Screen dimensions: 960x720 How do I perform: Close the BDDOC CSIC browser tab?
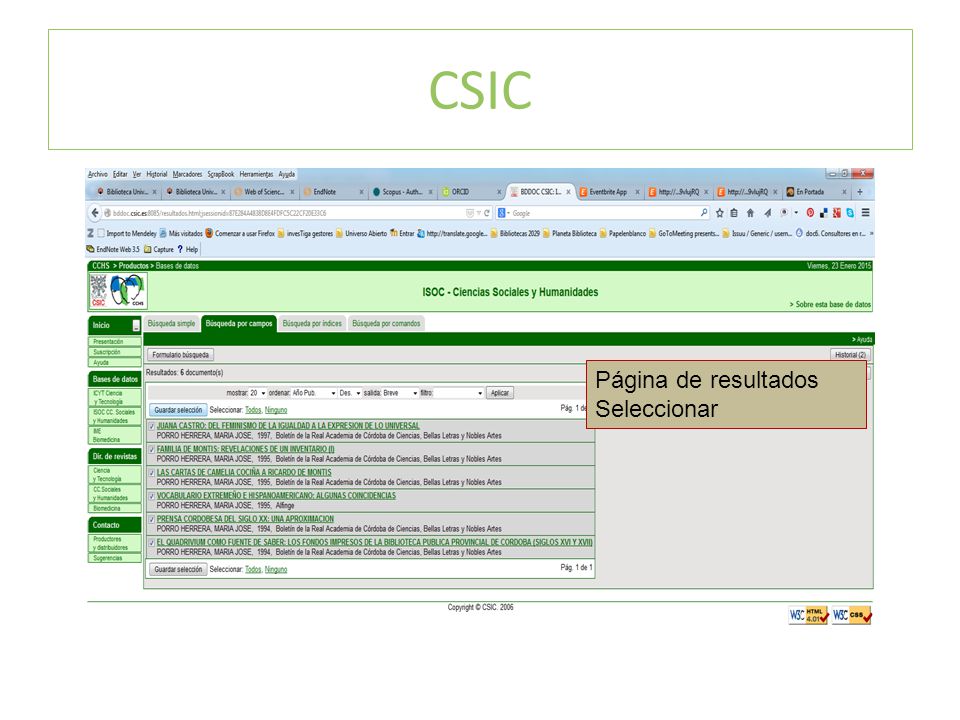[568, 192]
